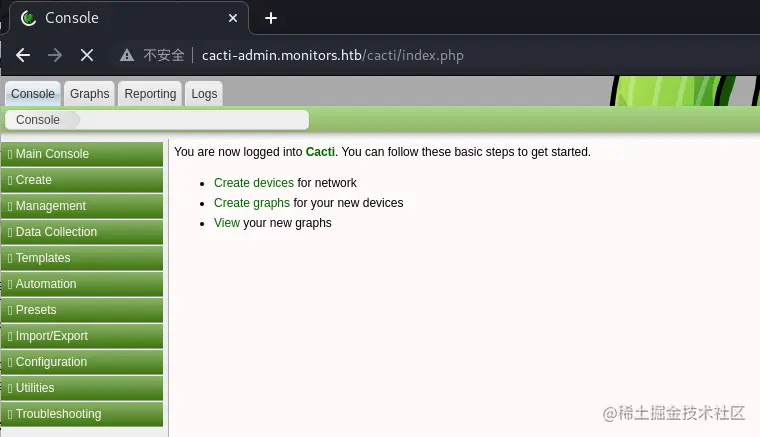Viewport: 760px width, 437px height.
Task: Click the 不安全 security label
Action: 164,55
